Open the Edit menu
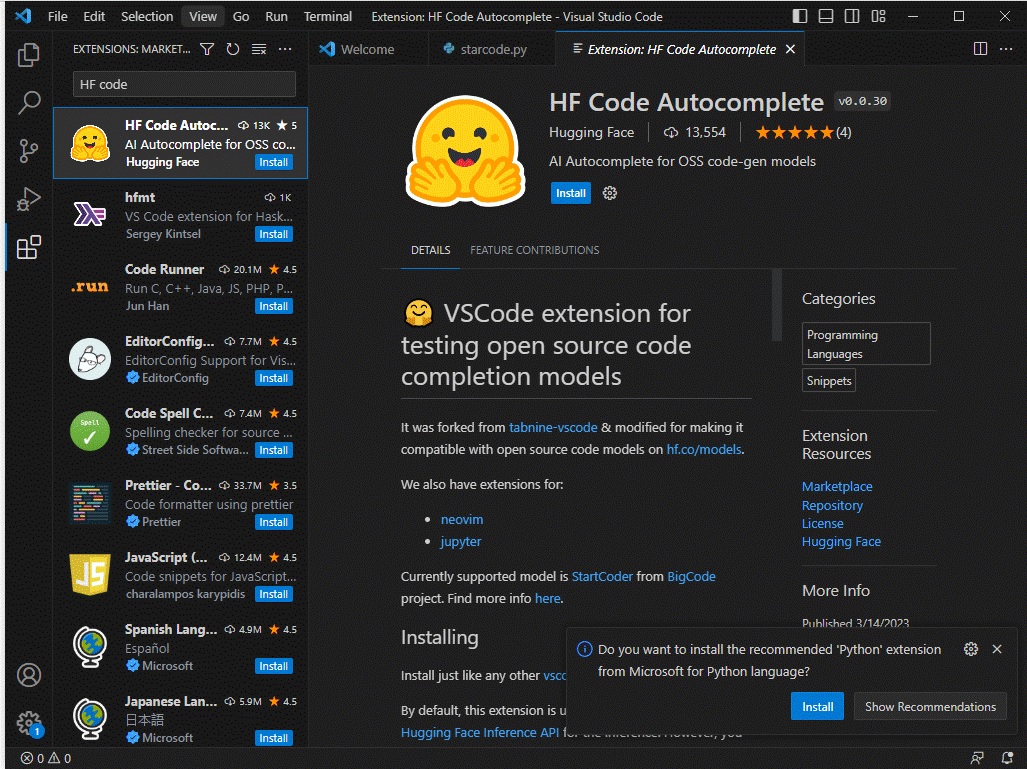The width and height of the screenshot is (1027, 769). tap(94, 16)
